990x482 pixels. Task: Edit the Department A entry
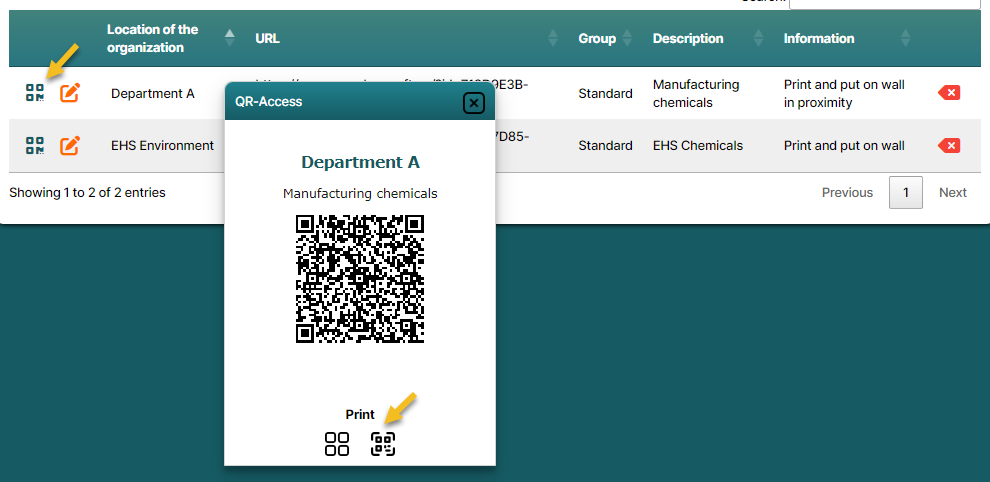69,93
